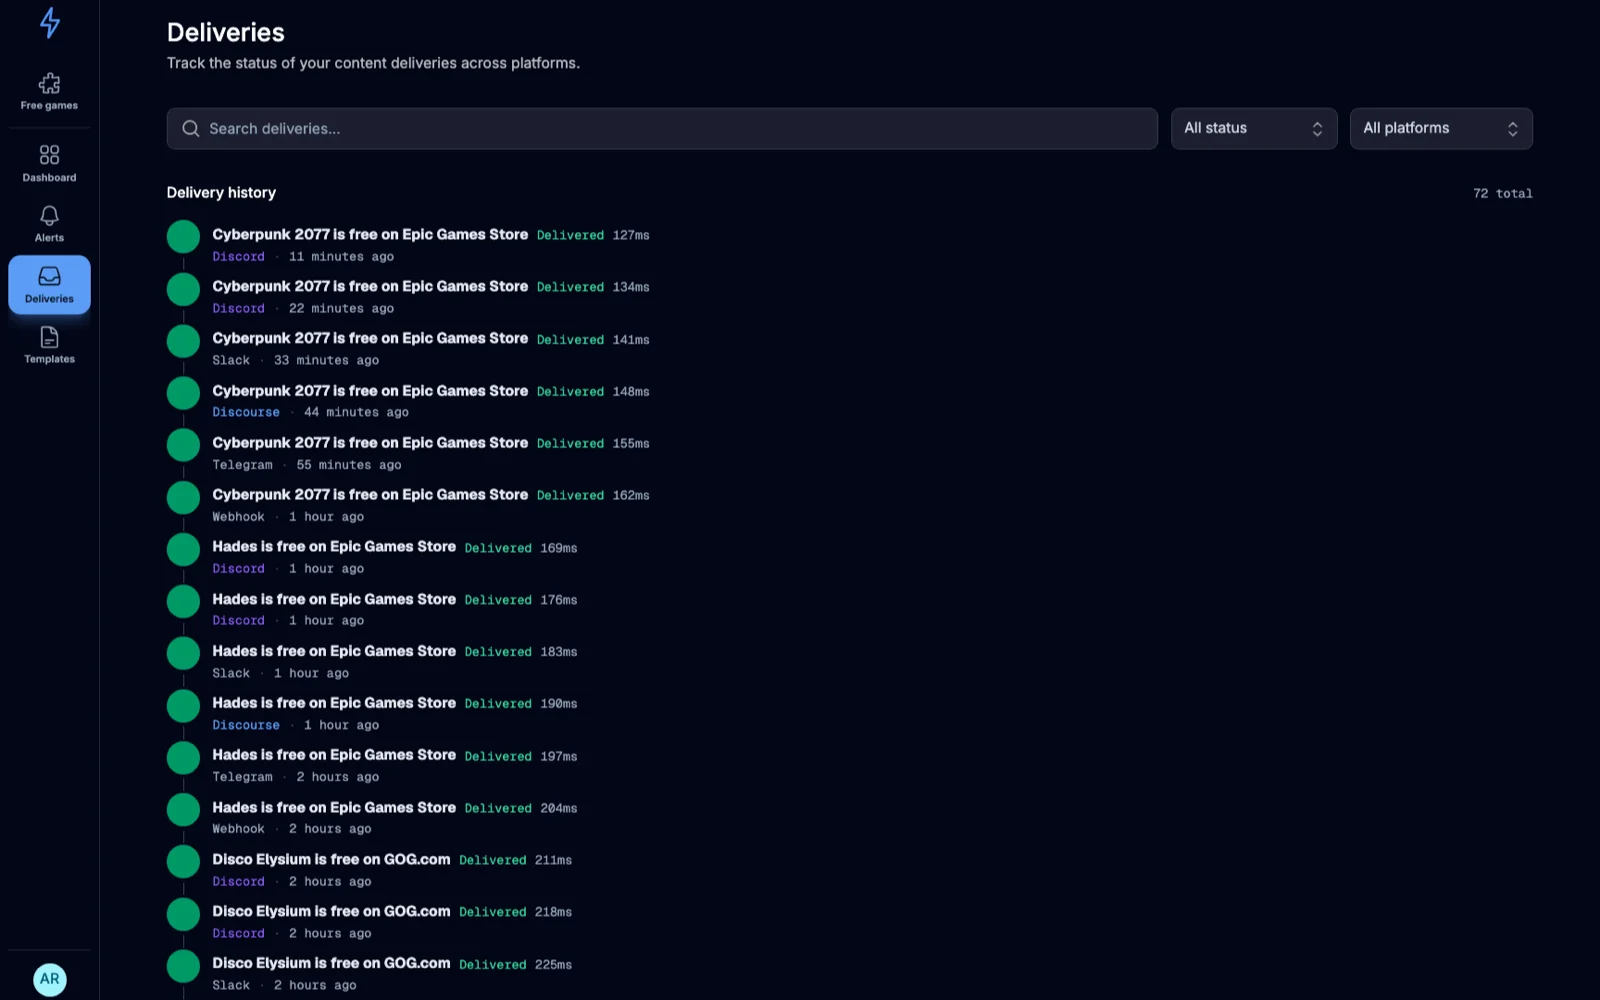The width and height of the screenshot is (1600, 1000).
Task: Click status dot for 155ms Telegram delivery
Action: [x=183, y=445]
